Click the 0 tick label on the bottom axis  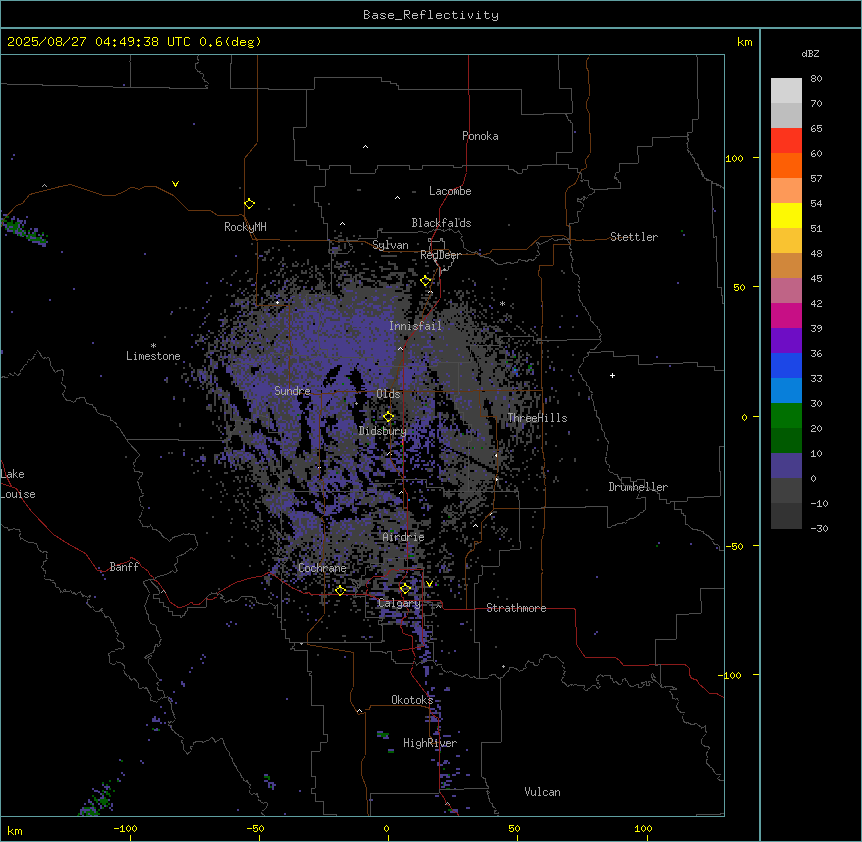coord(386,828)
